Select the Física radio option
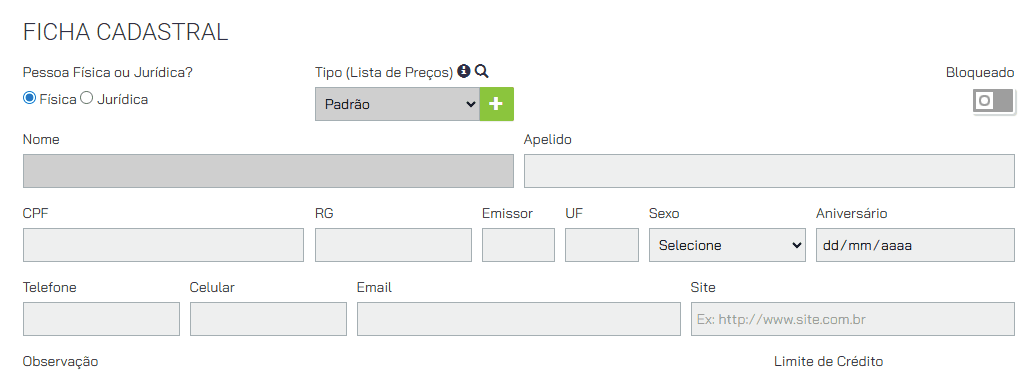Viewport: 1031px width, 371px height. tap(29, 98)
